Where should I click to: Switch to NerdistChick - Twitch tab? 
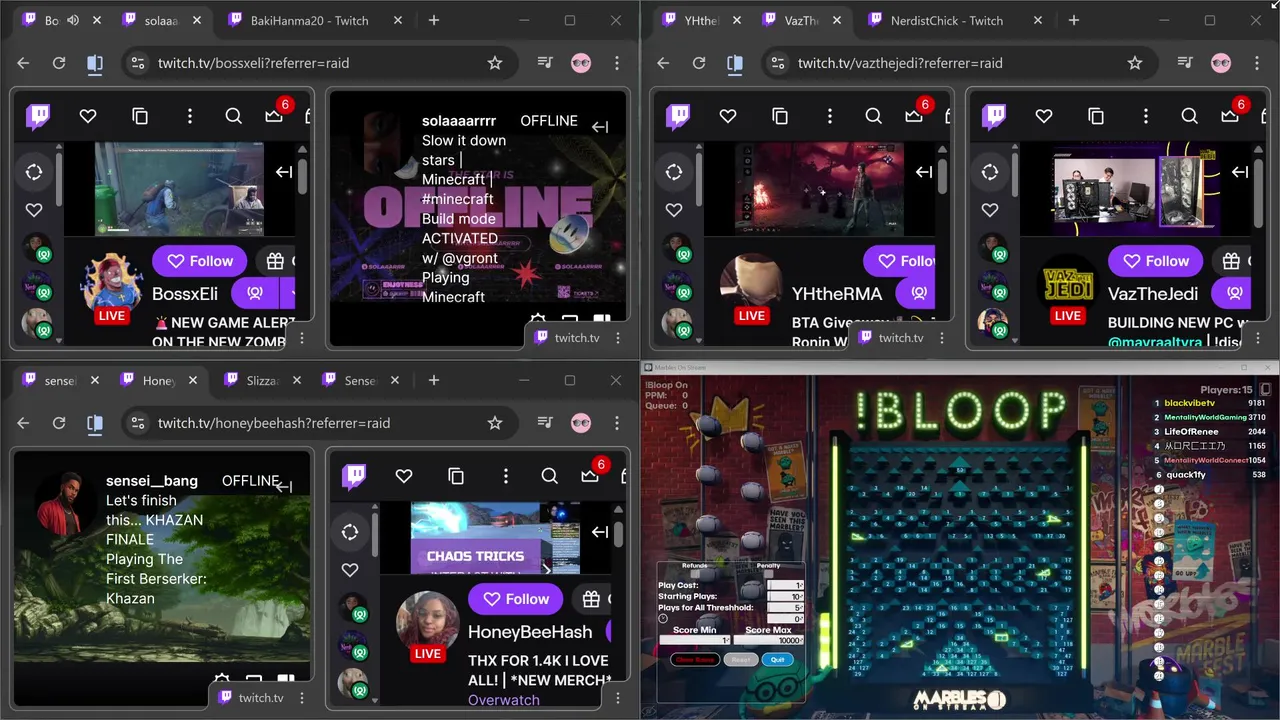pos(946,20)
